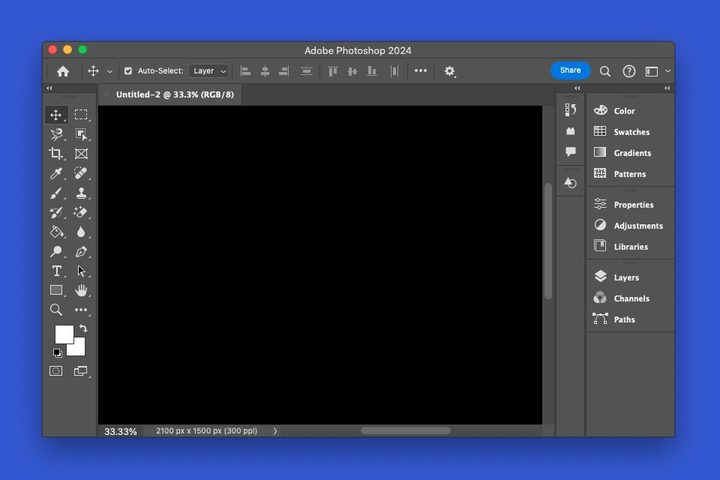The width and height of the screenshot is (720, 480).
Task: Open the tool preset picker arrow
Action: point(109,72)
